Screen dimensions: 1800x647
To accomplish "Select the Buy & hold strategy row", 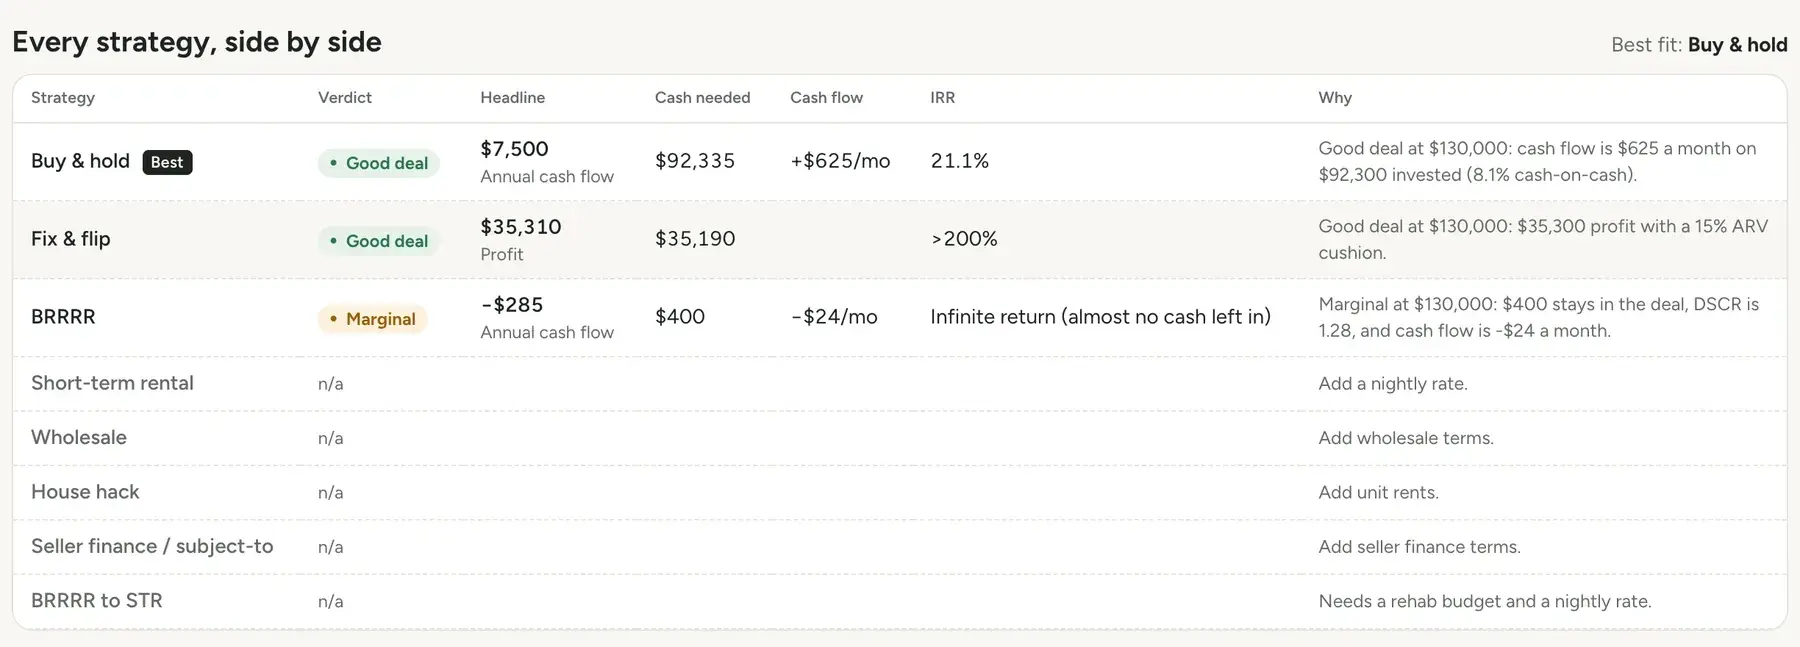I will click(x=900, y=162).
